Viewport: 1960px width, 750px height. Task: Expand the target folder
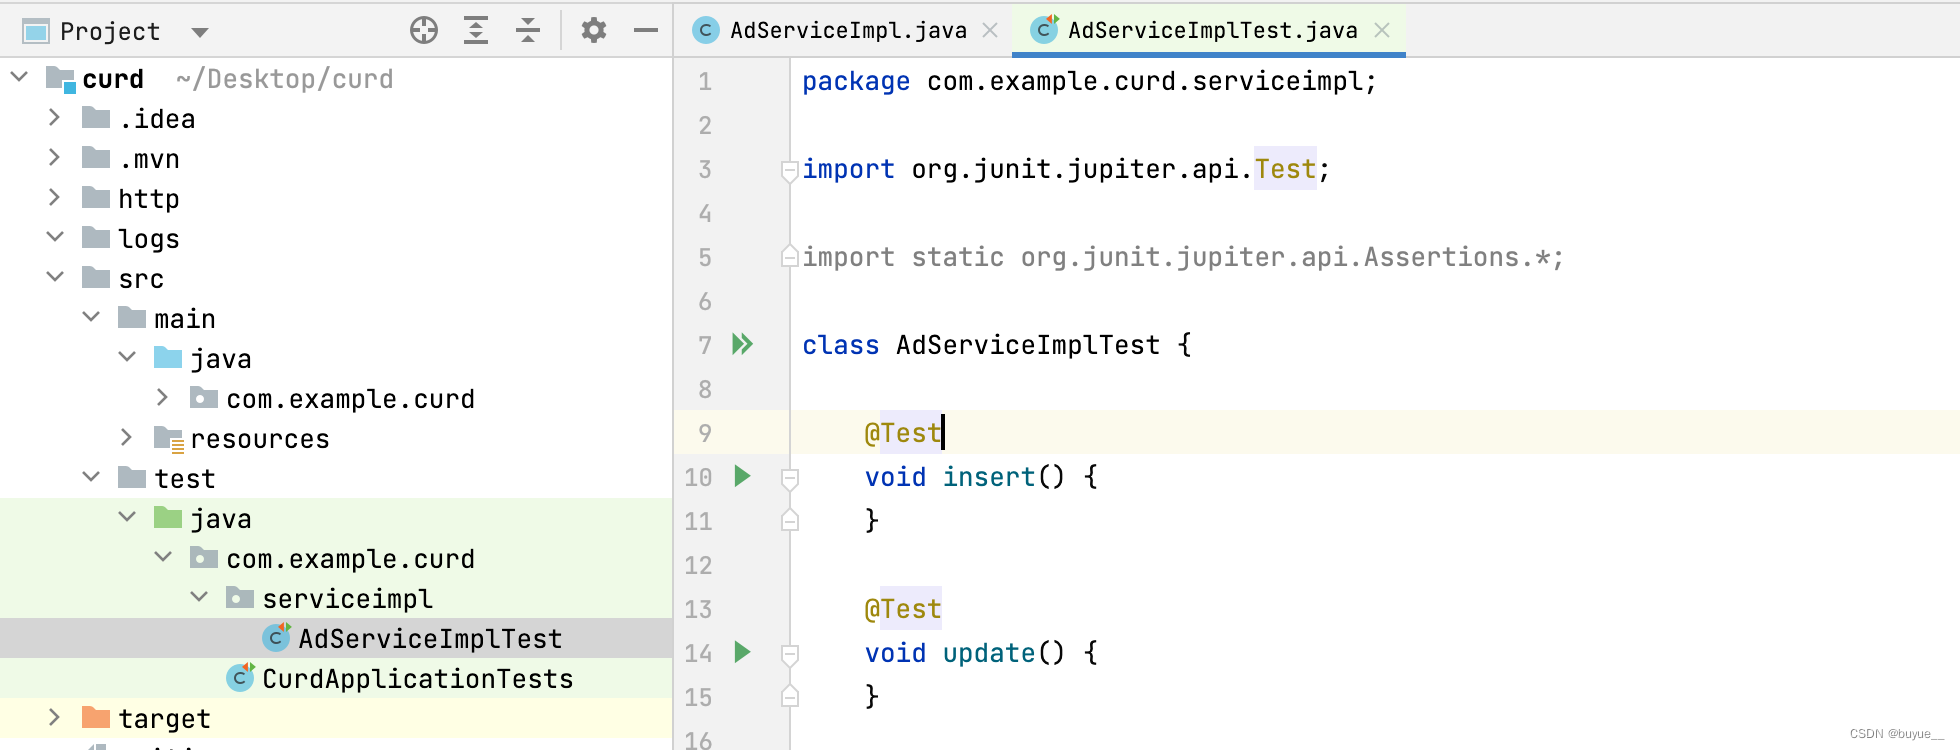[55, 717]
